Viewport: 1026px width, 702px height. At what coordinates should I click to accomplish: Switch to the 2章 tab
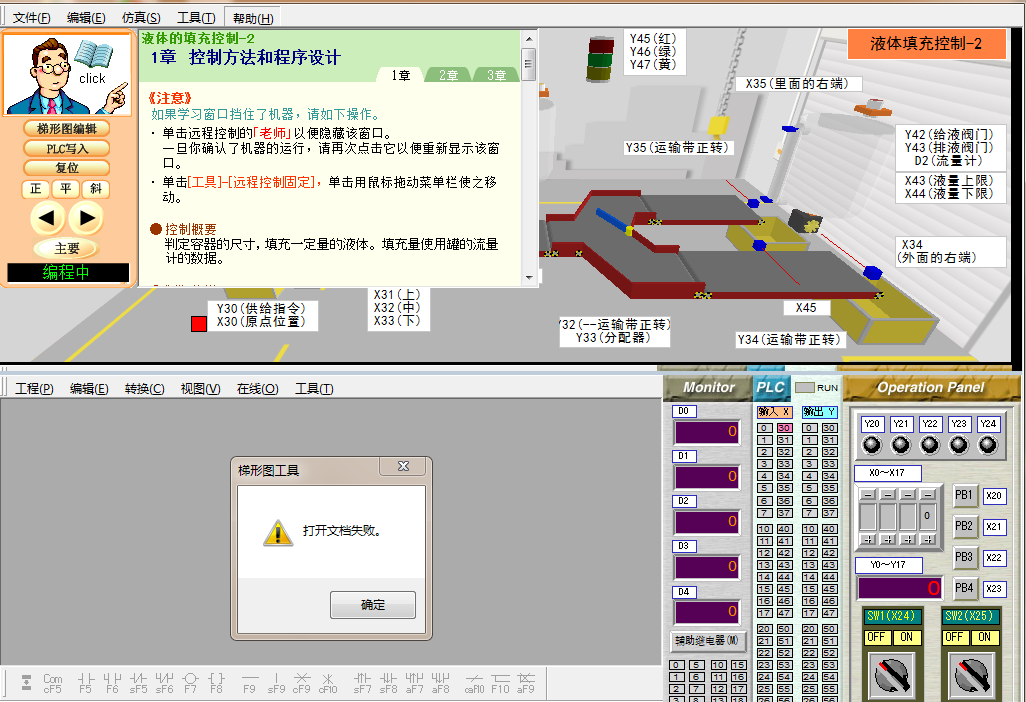[449, 75]
